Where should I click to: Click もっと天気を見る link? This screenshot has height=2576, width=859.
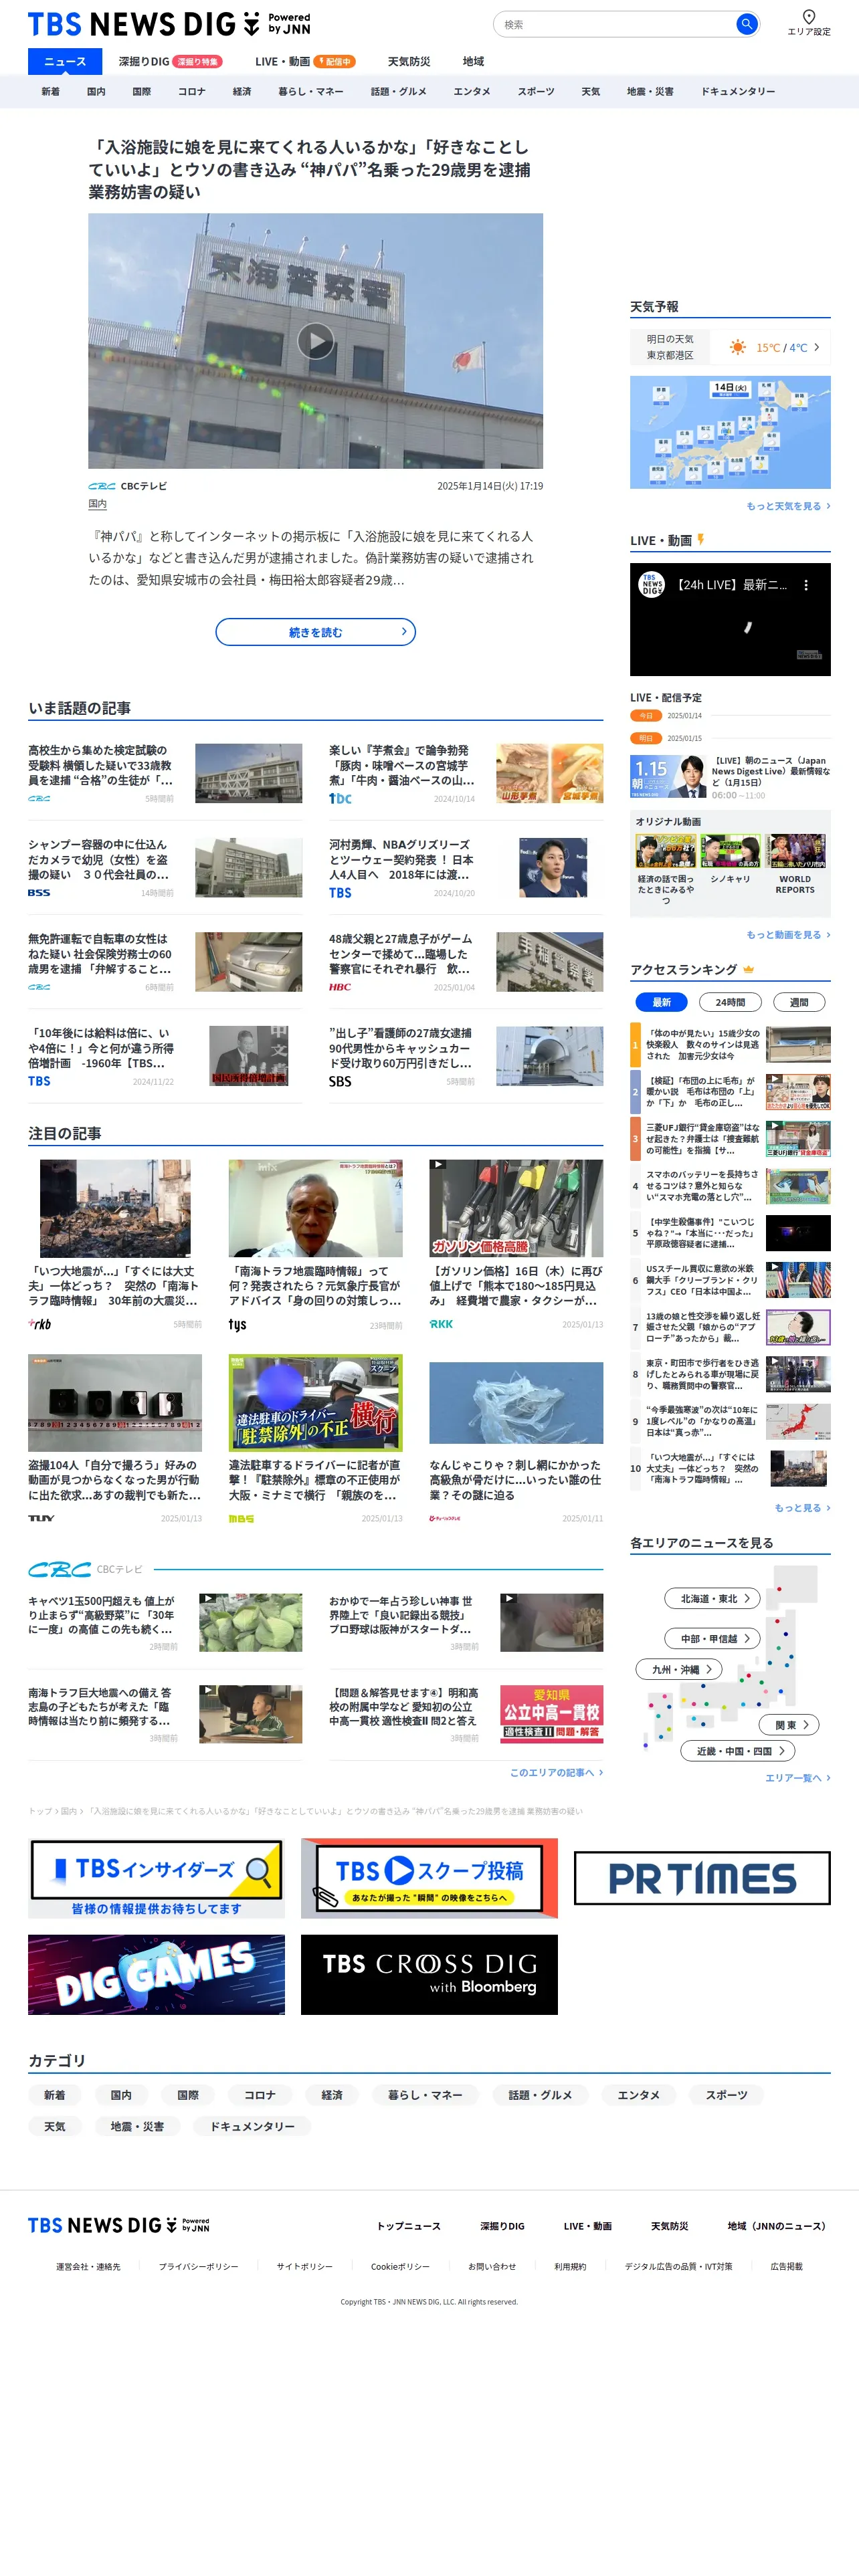[x=788, y=506]
